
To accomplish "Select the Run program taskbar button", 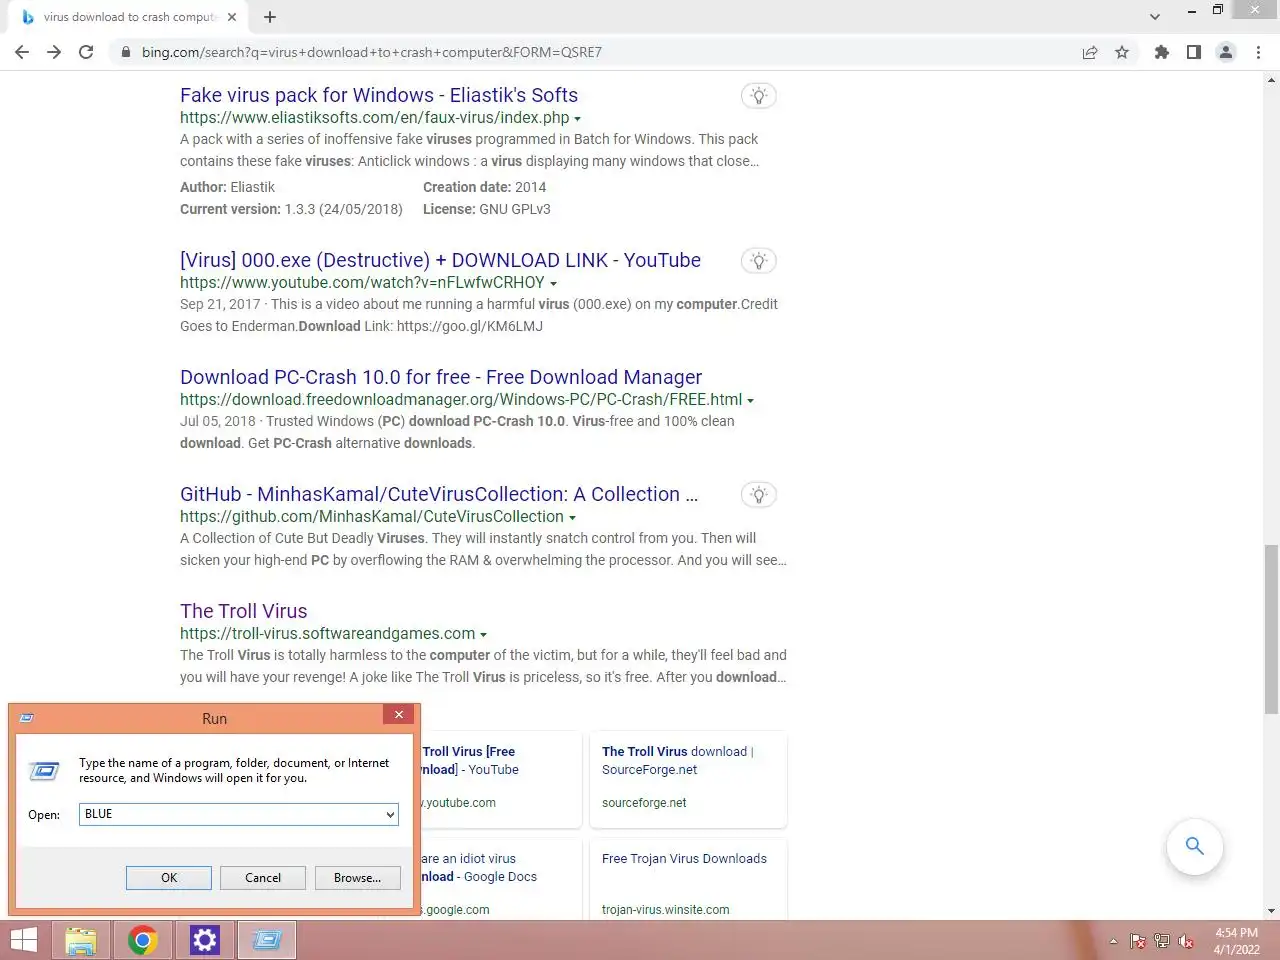I will point(267,941).
